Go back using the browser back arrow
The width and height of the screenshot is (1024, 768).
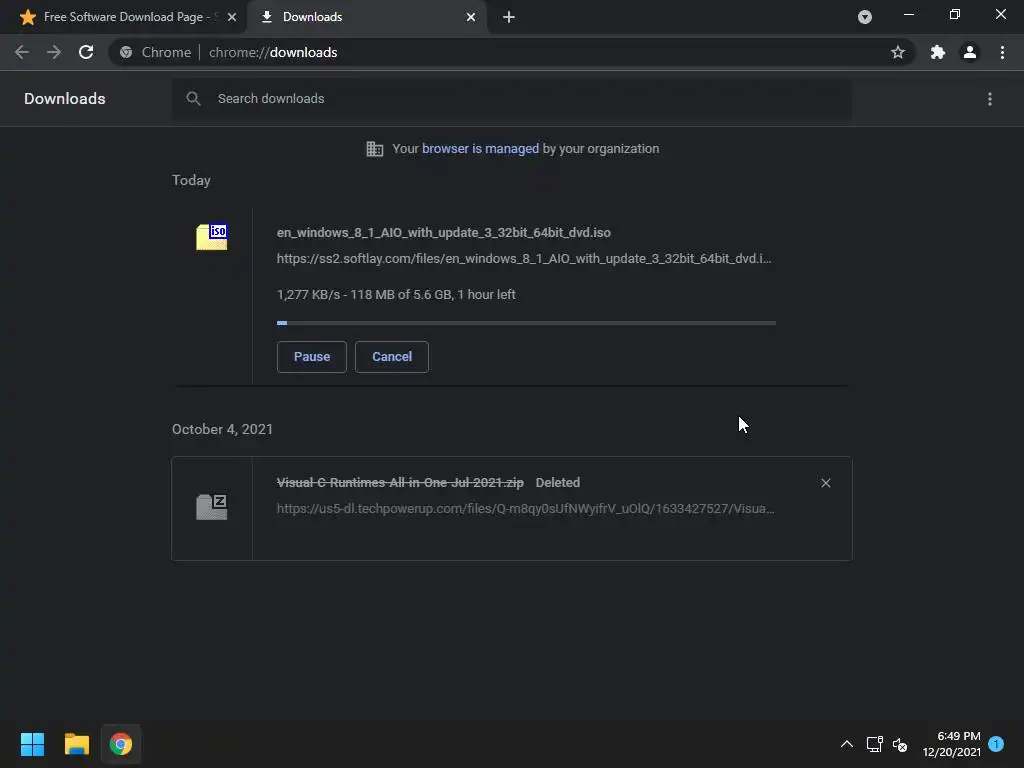[22, 52]
